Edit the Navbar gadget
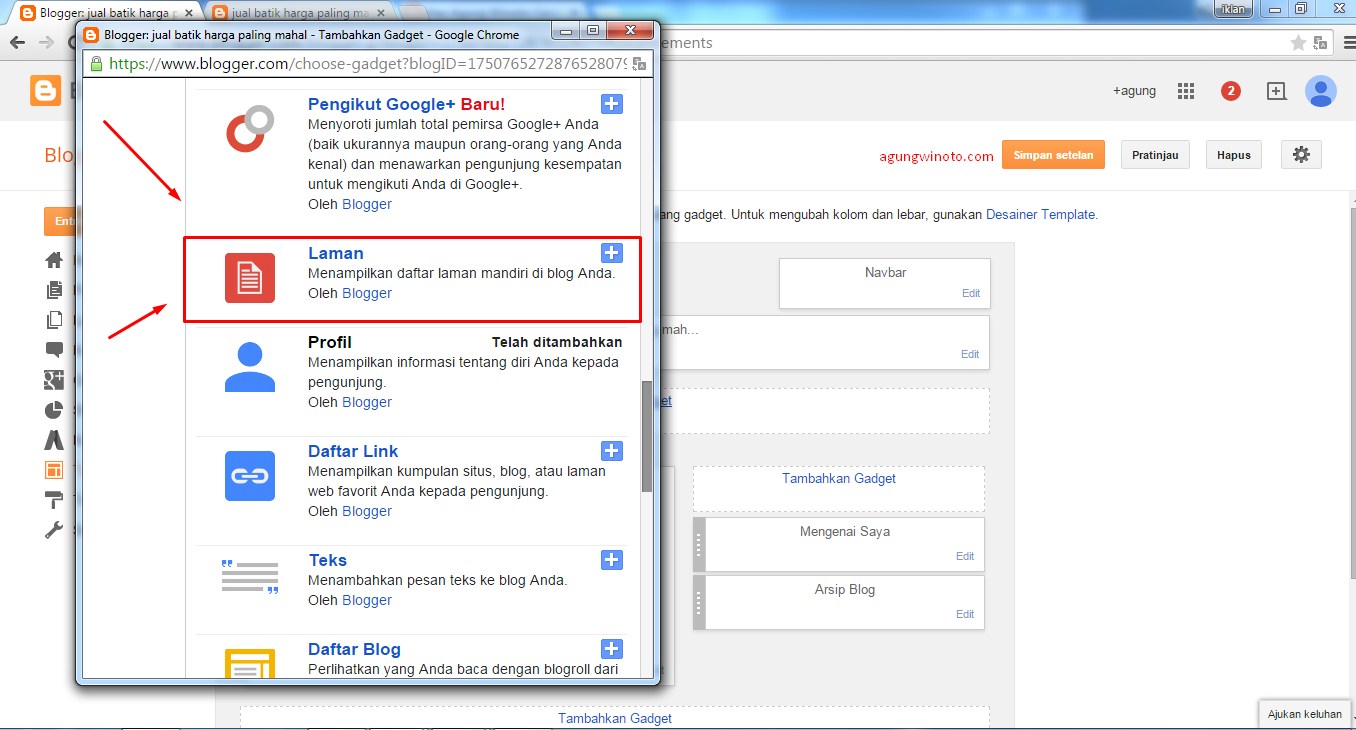Viewport: 1356px width, 730px height. [970, 294]
